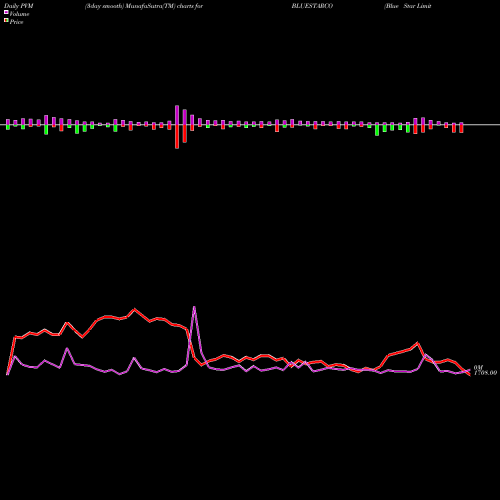This screenshot has height=500, width=500.
Task: Select the 'Price' legend label
Action: coord(16,22)
